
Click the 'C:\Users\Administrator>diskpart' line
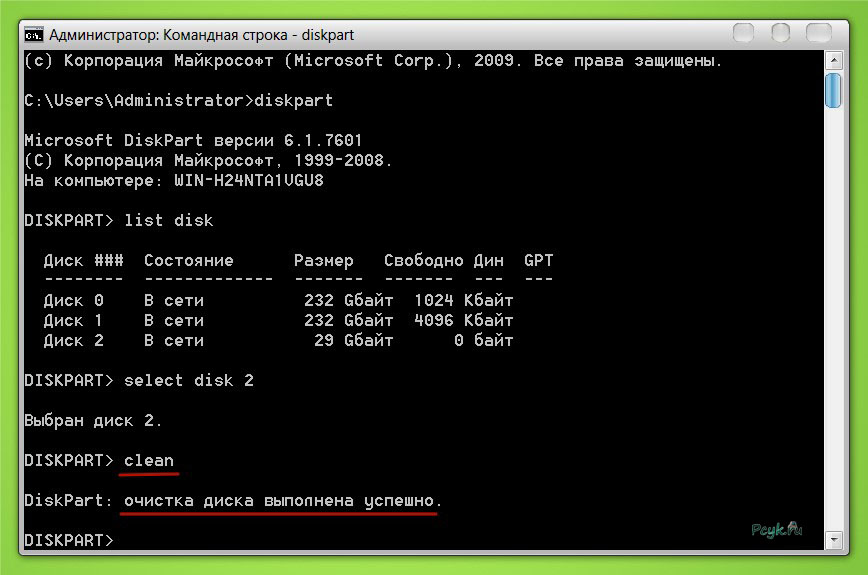pyautogui.click(x=178, y=101)
